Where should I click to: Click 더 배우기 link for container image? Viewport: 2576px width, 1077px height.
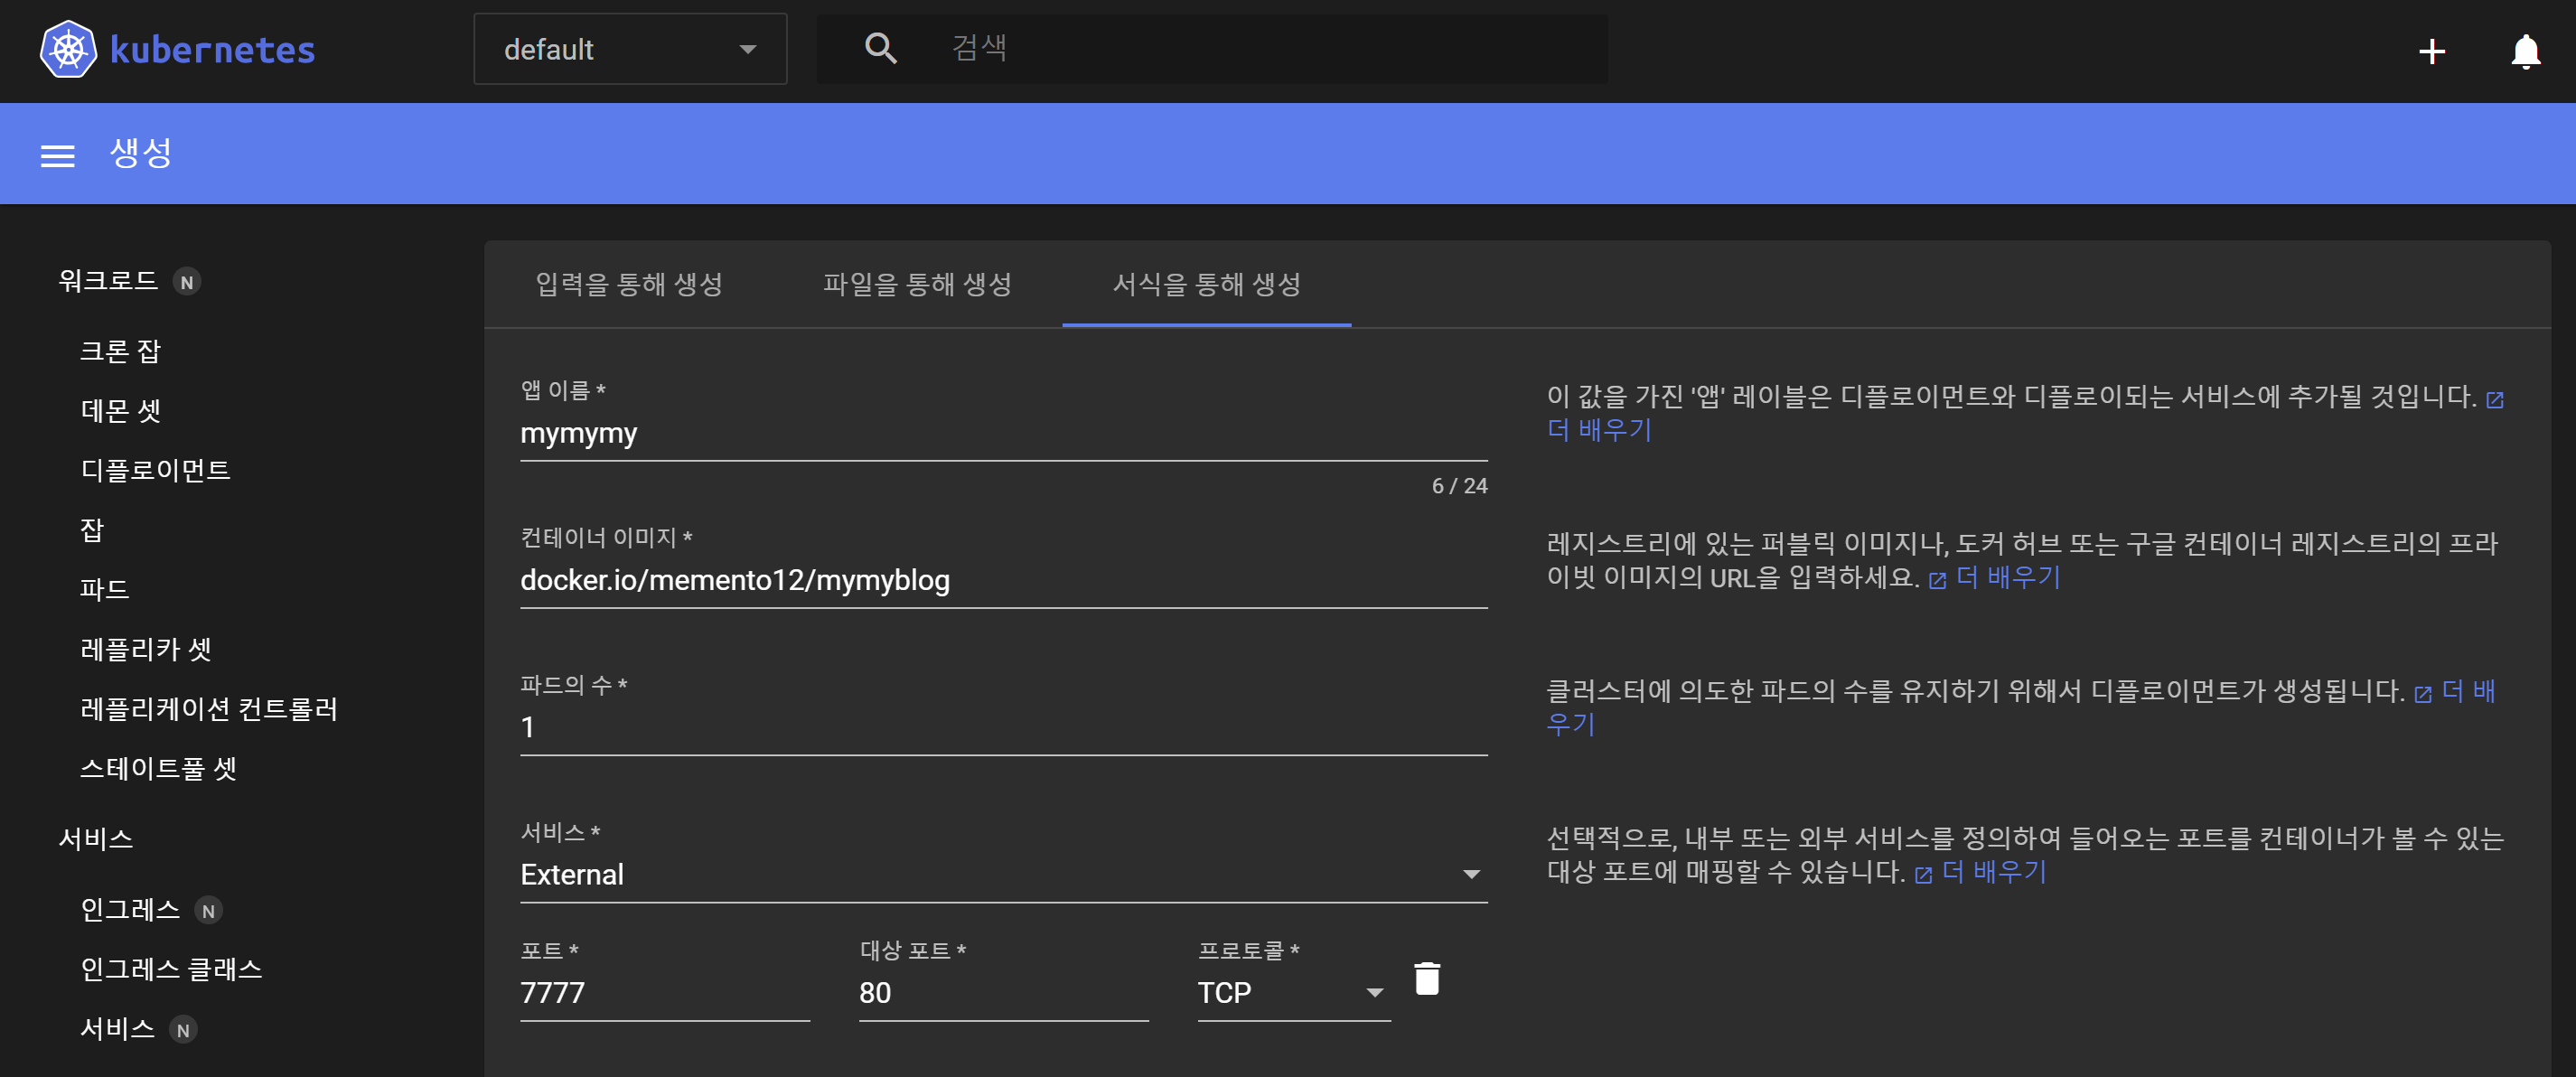pyautogui.click(x=2007, y=577)
